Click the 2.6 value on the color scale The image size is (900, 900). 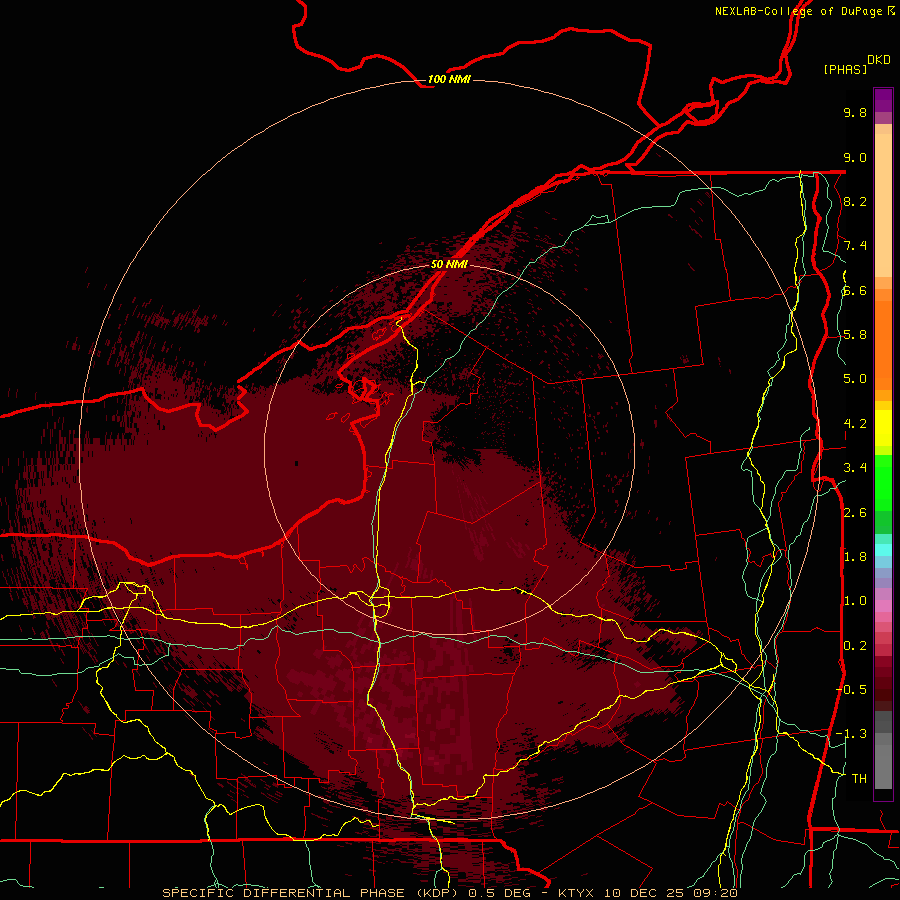point(855,513)
